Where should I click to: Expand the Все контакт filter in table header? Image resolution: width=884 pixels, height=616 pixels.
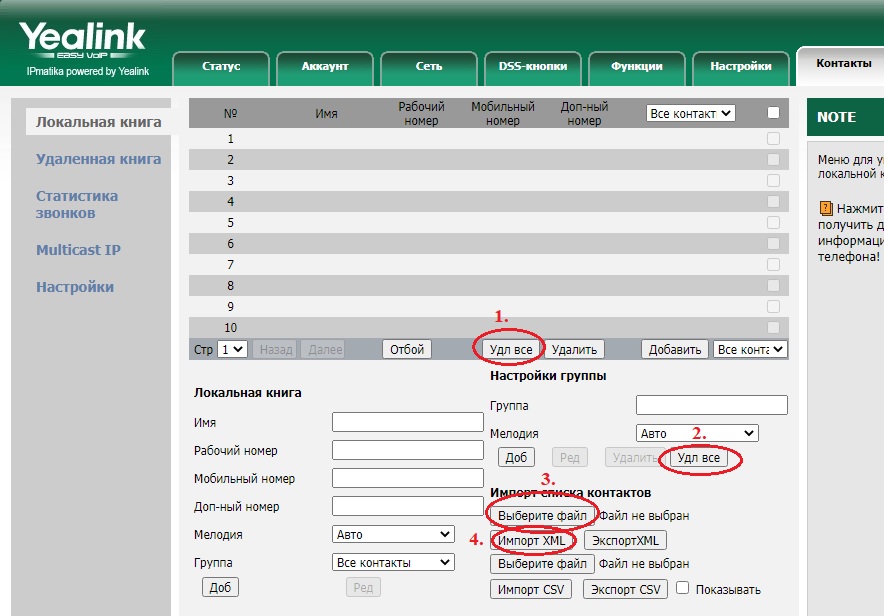pyautogui.click(x=690, y=114)
